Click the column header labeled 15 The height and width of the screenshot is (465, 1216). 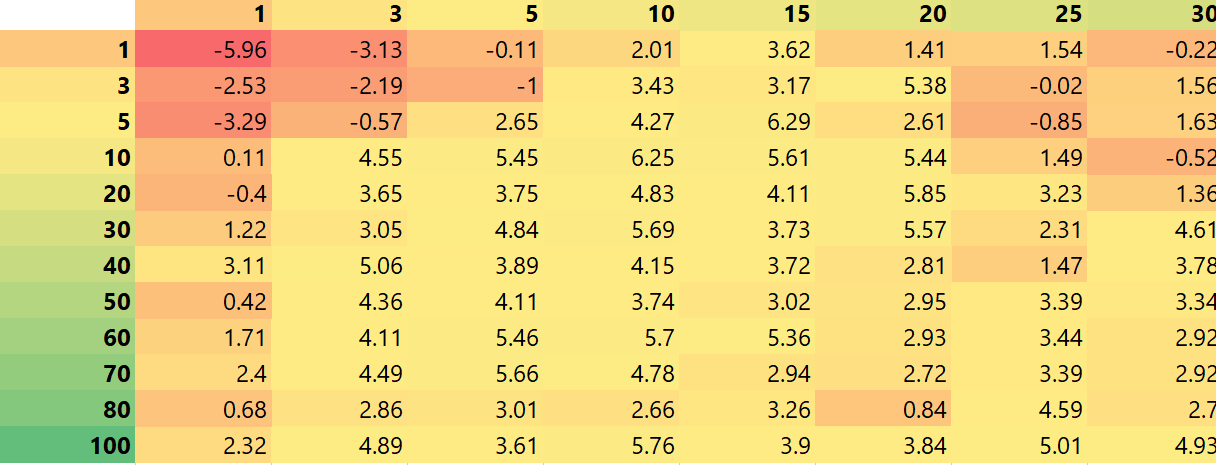(x=747, y=14)
